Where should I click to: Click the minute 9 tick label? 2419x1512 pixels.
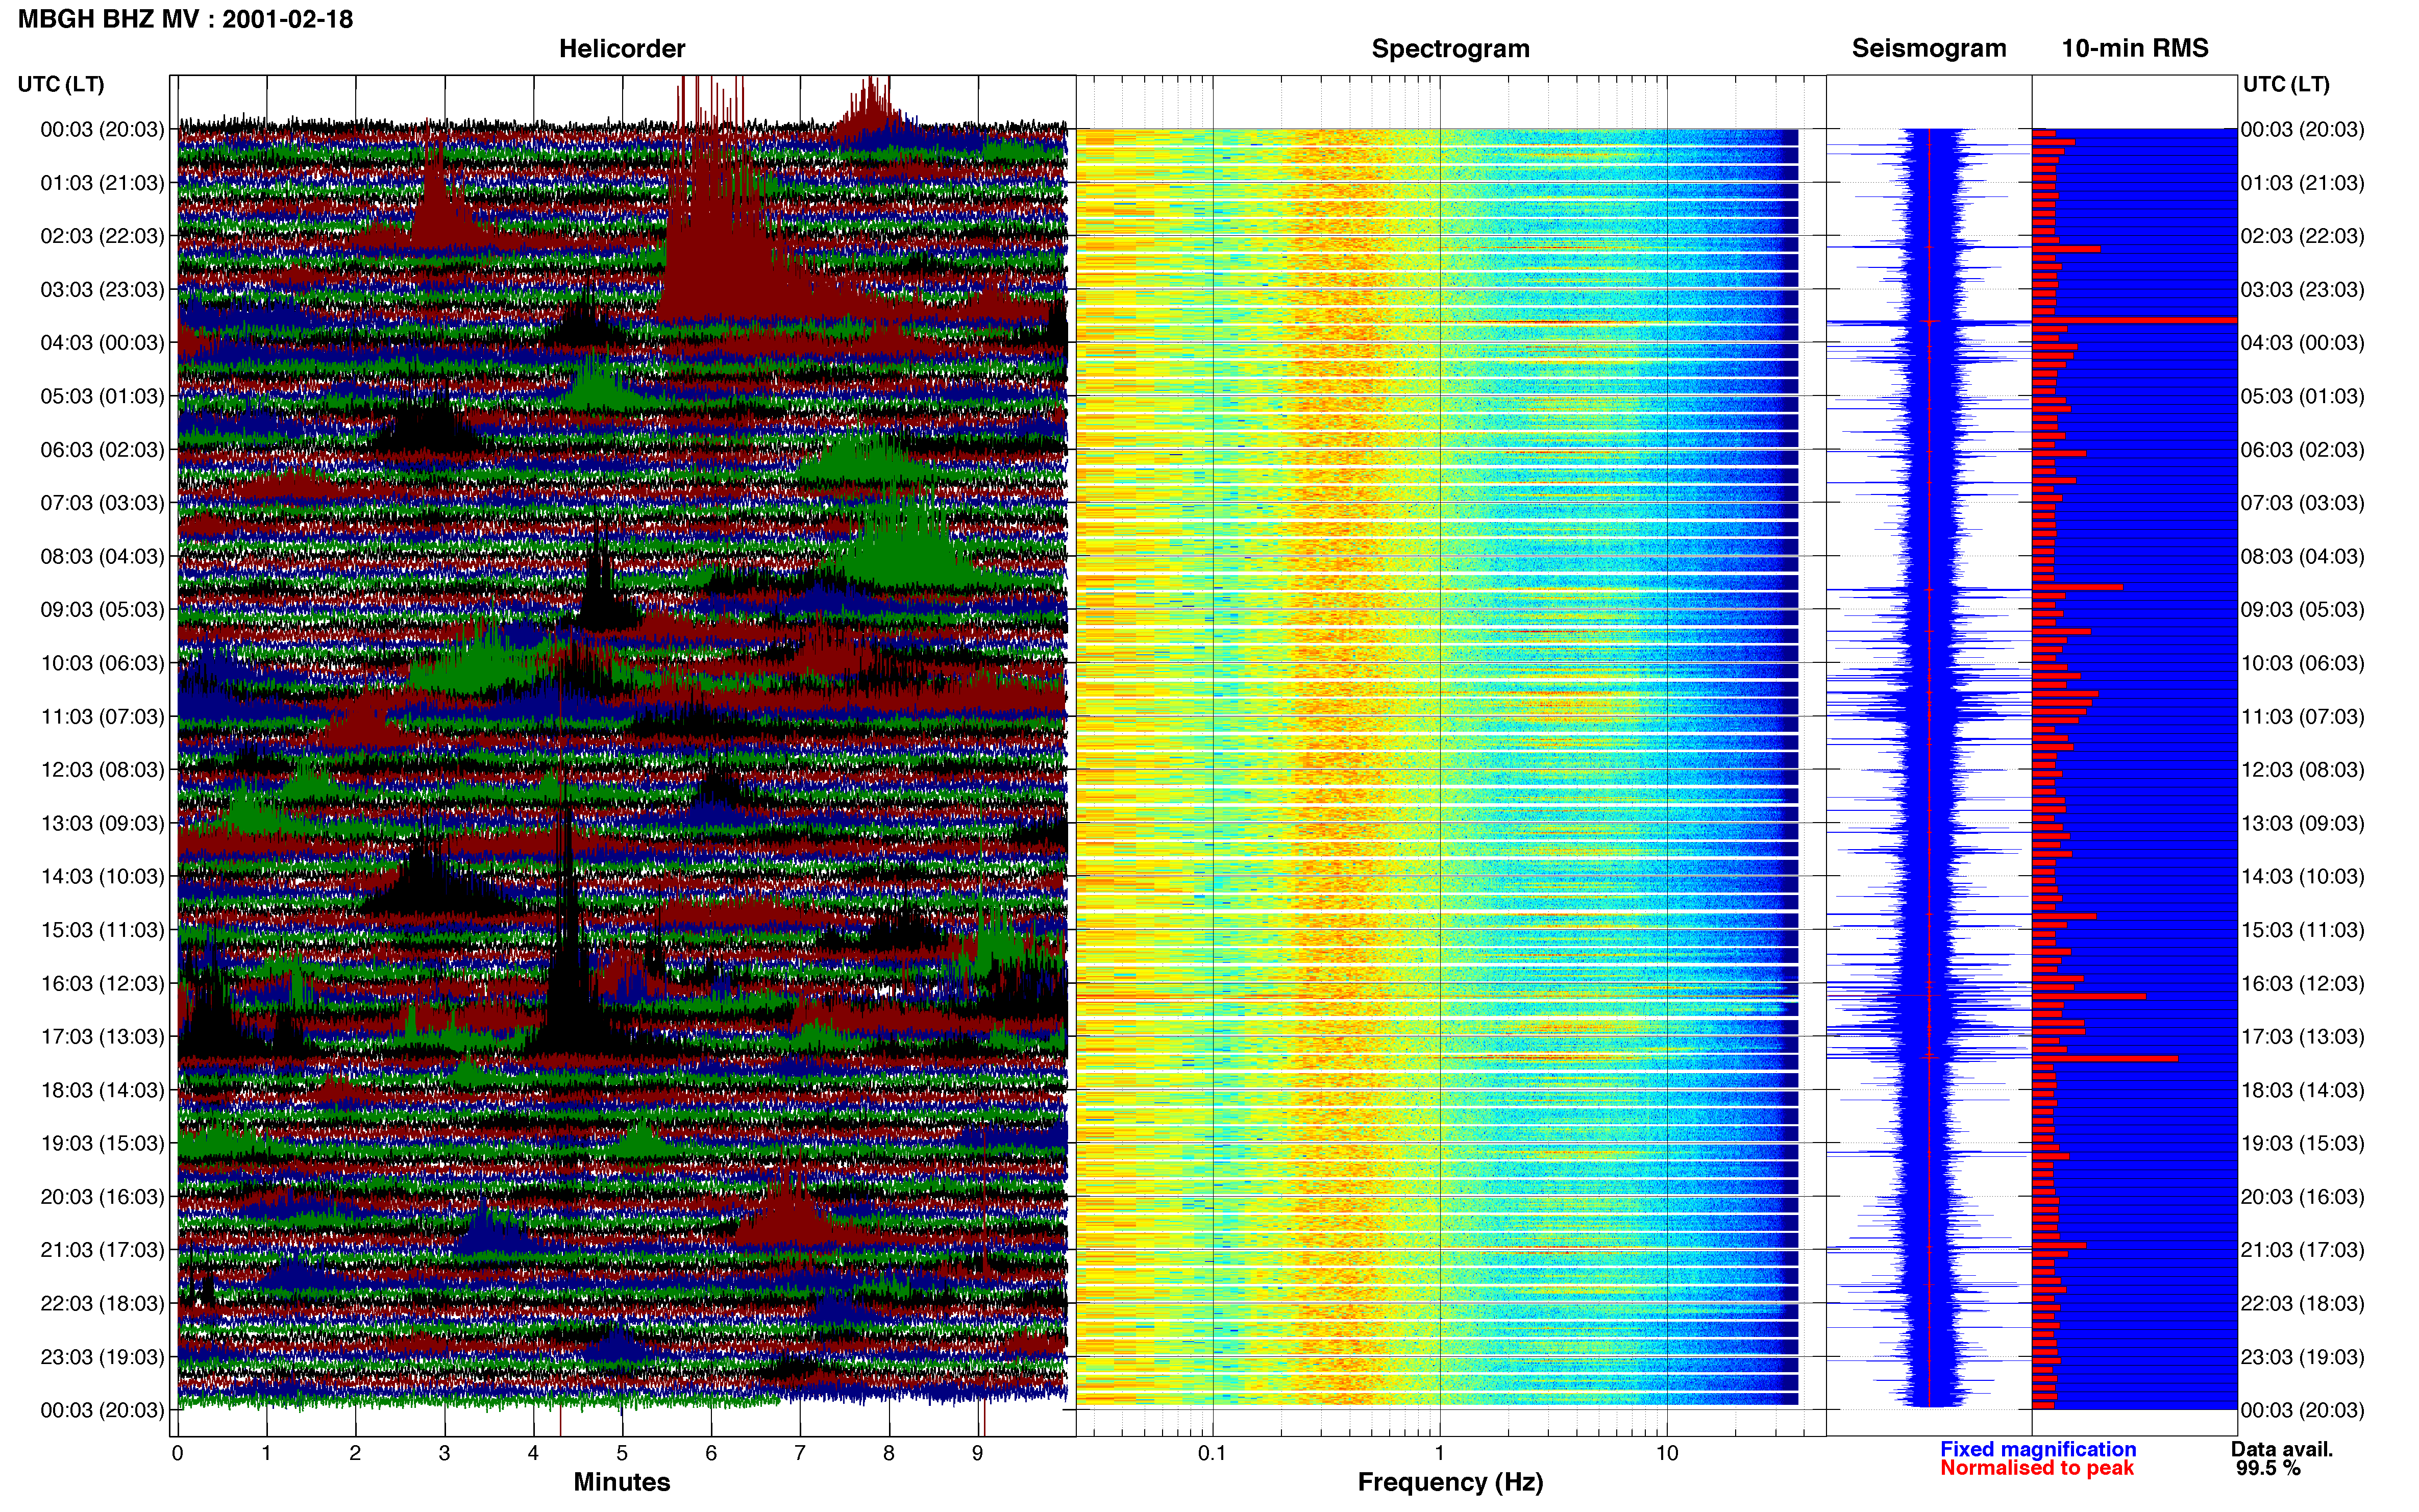(x=978, y=1453)
